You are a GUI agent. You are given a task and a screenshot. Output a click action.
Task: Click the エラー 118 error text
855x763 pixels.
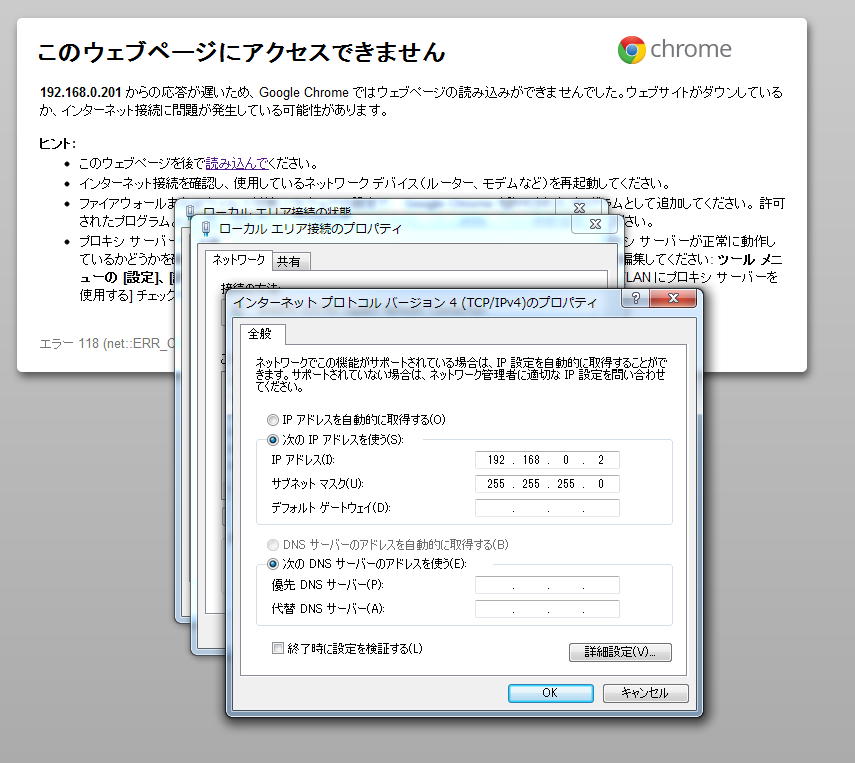[x=107, y=344]
